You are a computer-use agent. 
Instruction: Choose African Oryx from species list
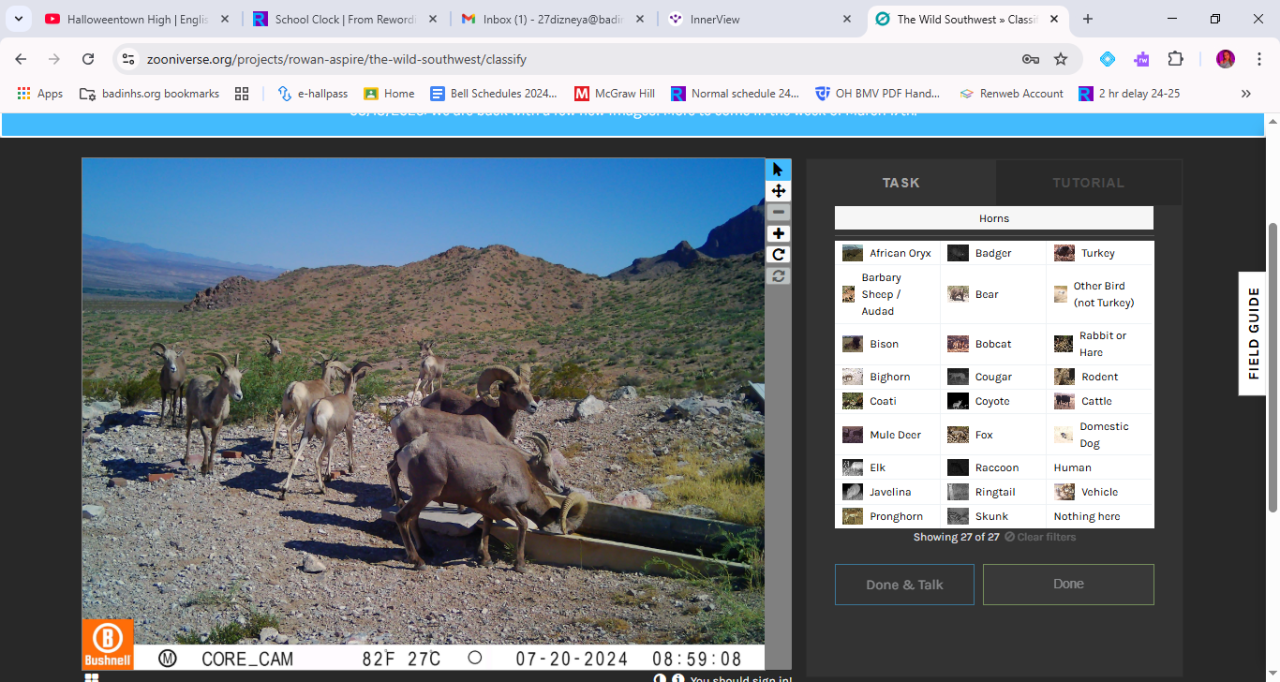888,253
